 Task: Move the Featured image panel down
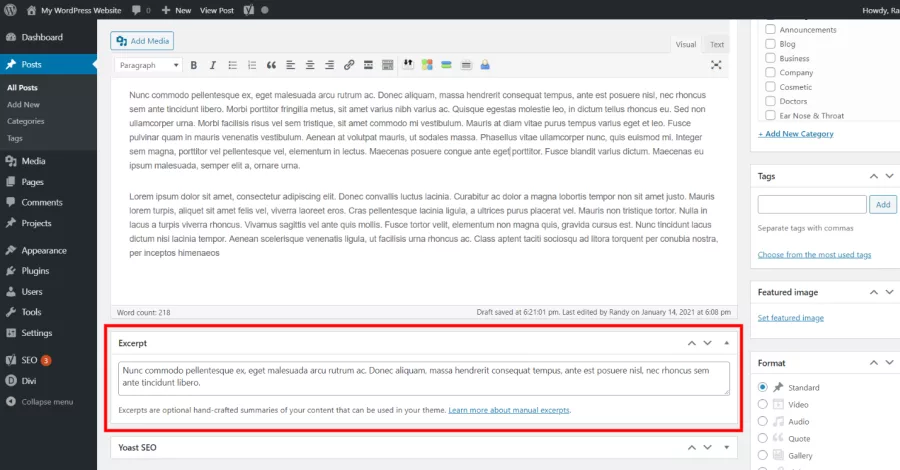890,292
